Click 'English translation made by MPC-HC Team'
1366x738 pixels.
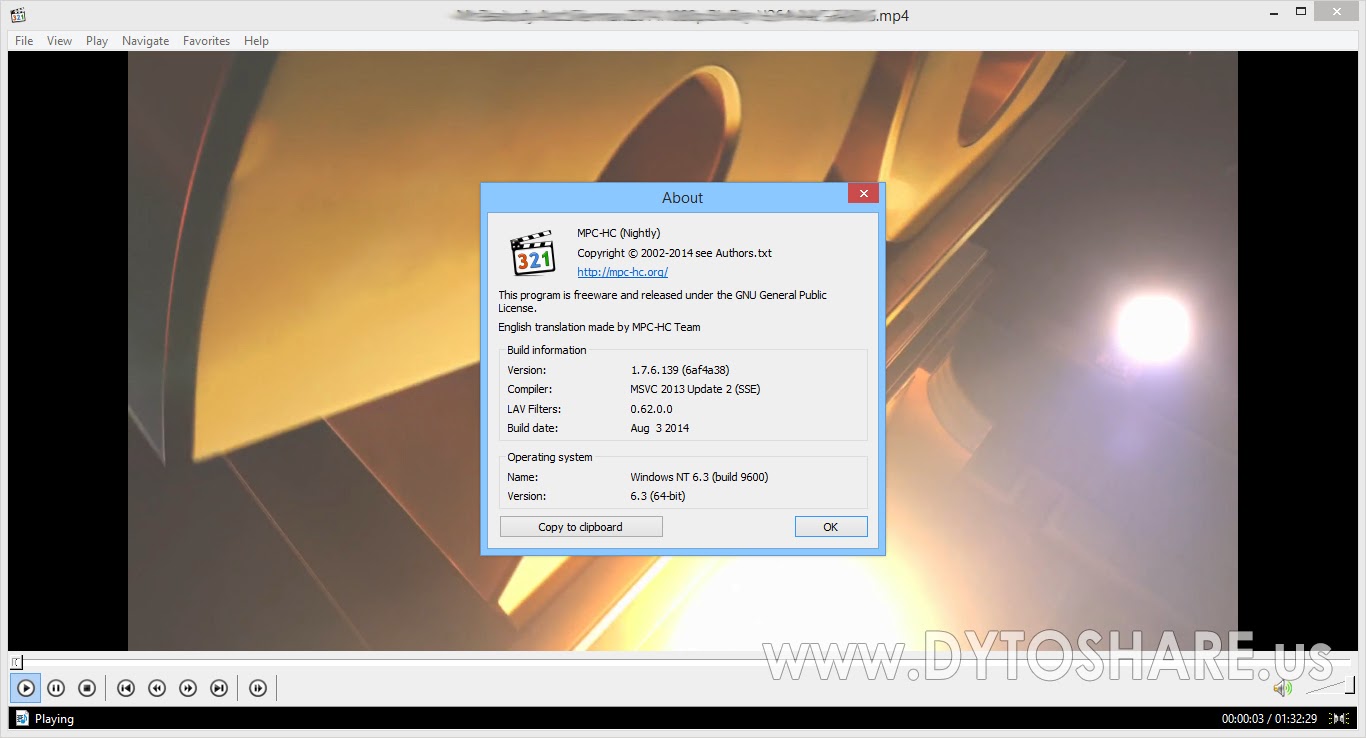click(599, 327)
